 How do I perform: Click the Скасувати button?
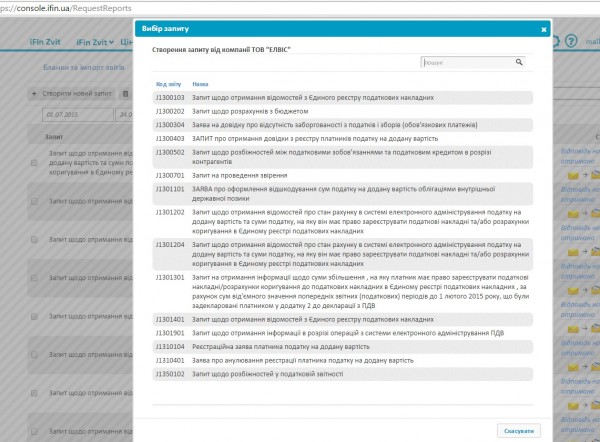click(518, 431)
